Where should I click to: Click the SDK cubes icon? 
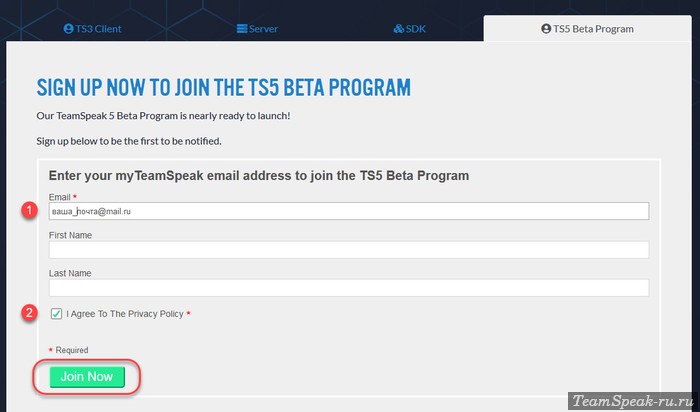(x=398, y=29)
